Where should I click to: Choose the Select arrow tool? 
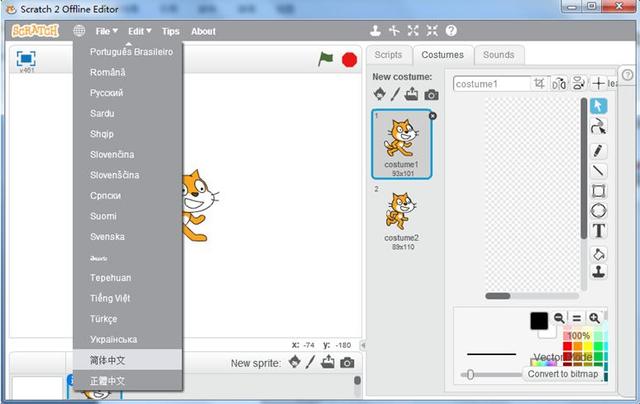tap(598, 106)
